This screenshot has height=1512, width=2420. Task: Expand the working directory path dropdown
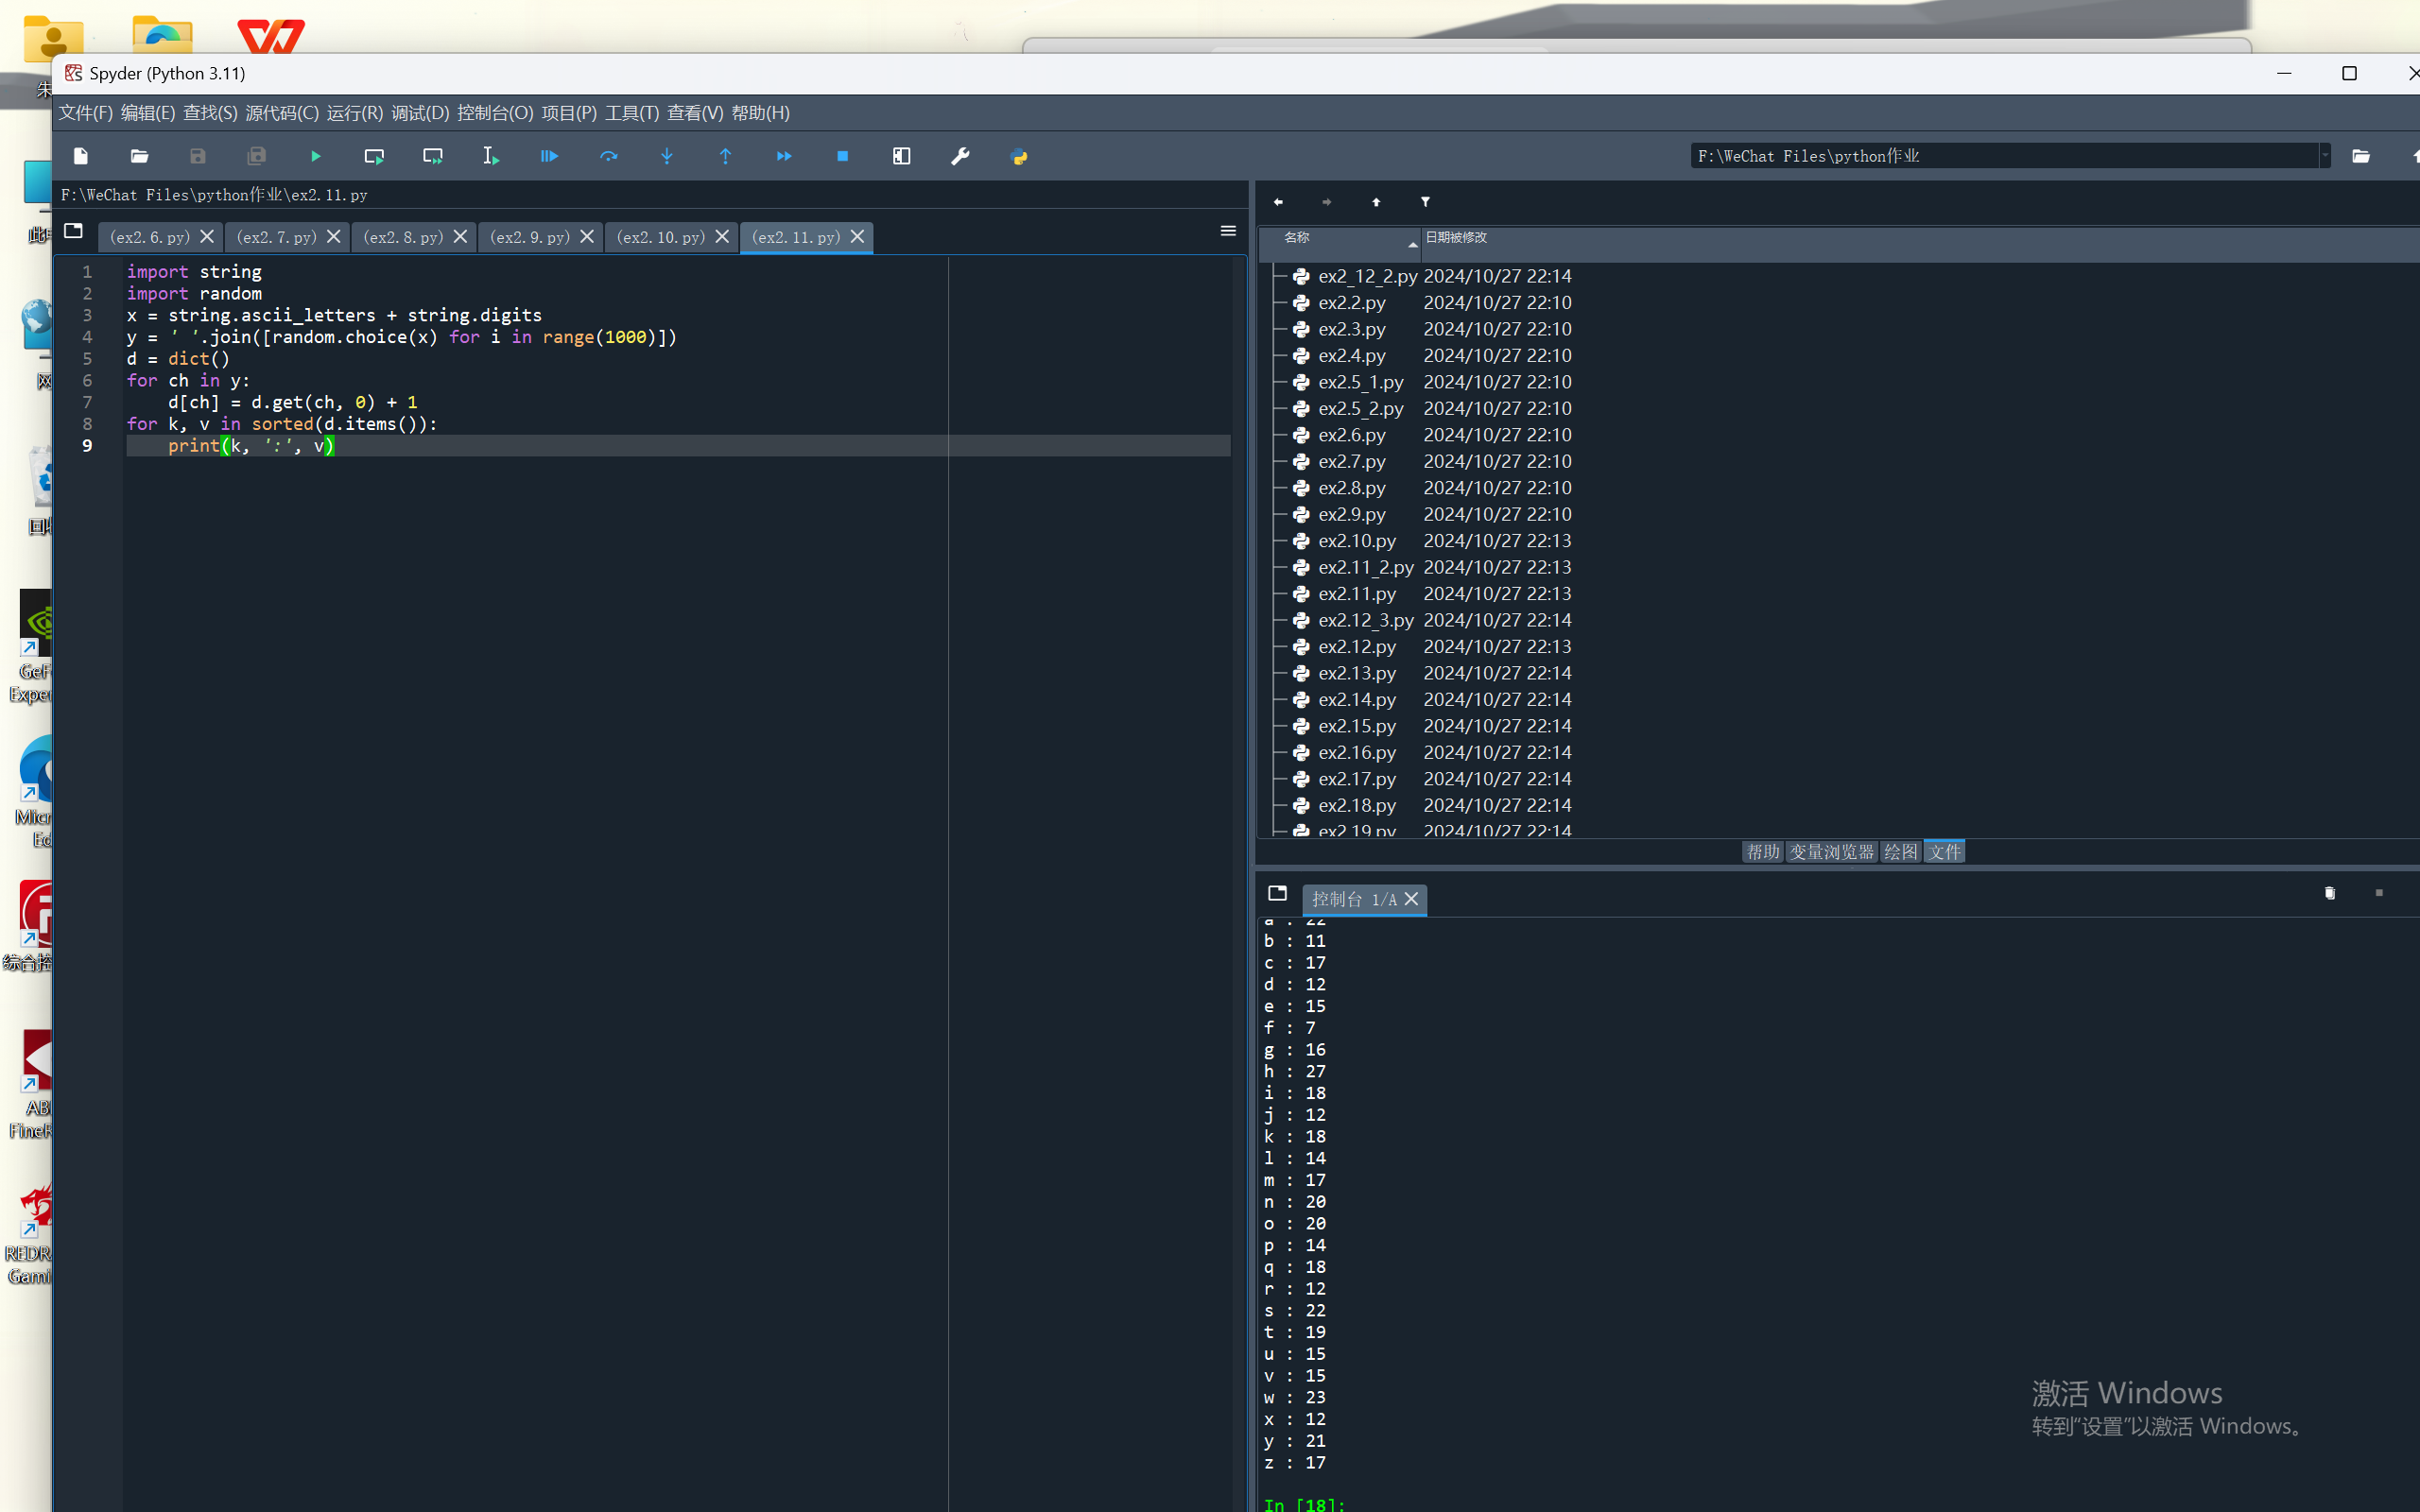[x=2324, y=156]
